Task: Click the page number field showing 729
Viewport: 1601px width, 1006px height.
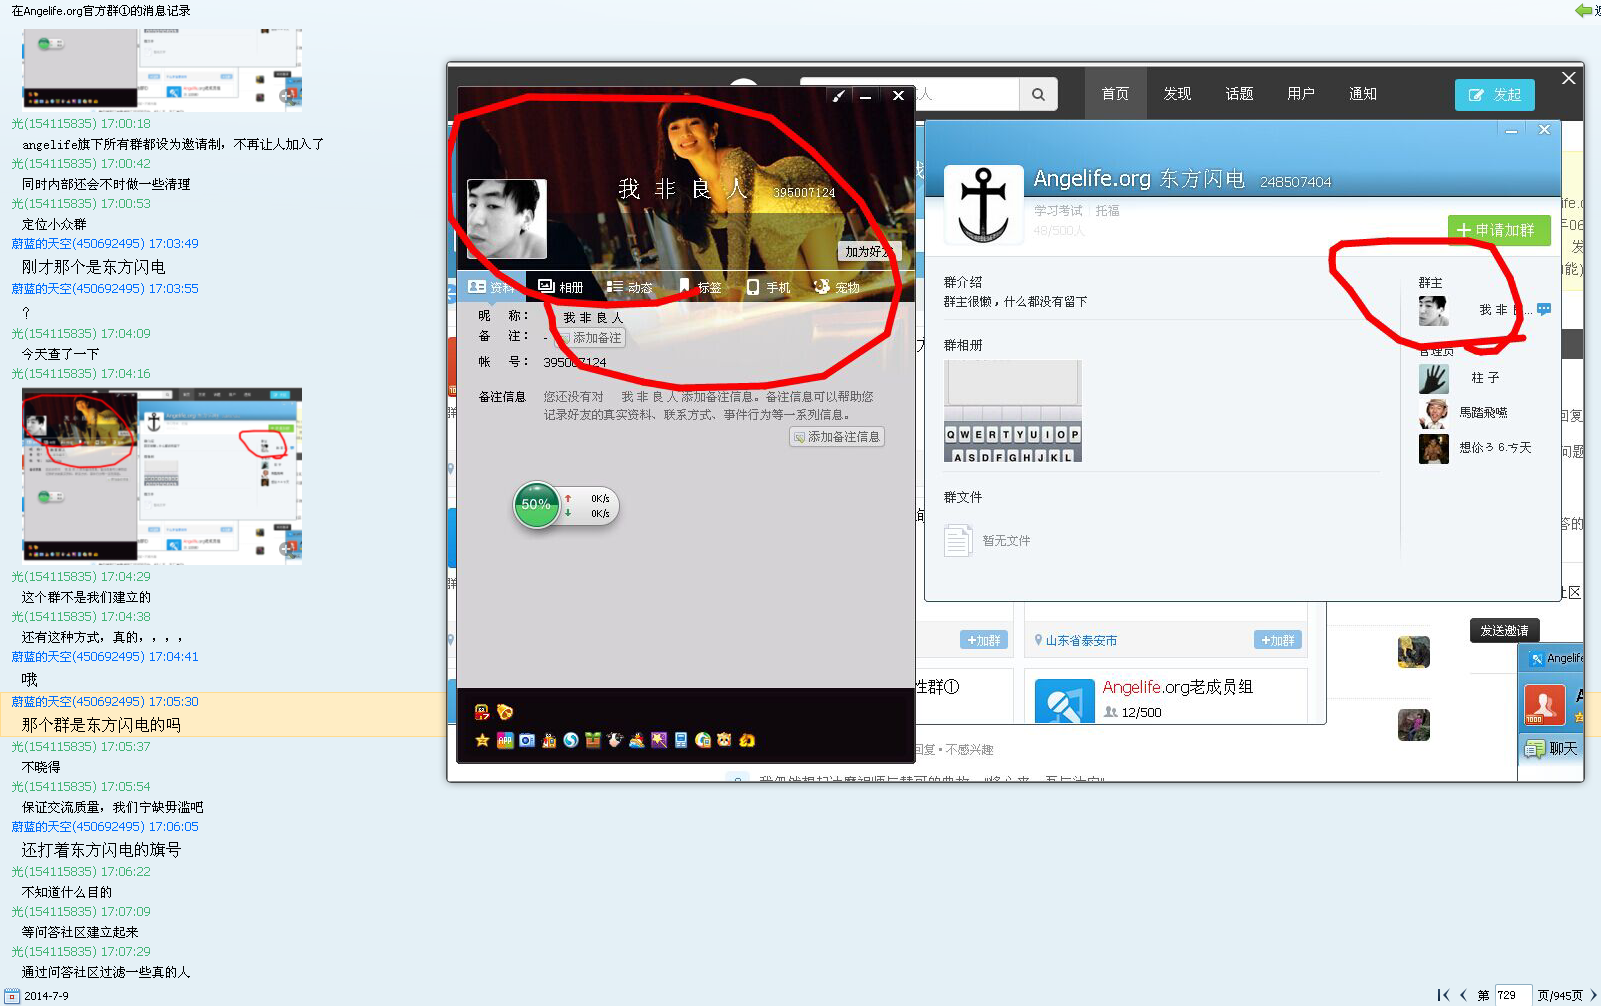Action: click(x=1512, y=995)
